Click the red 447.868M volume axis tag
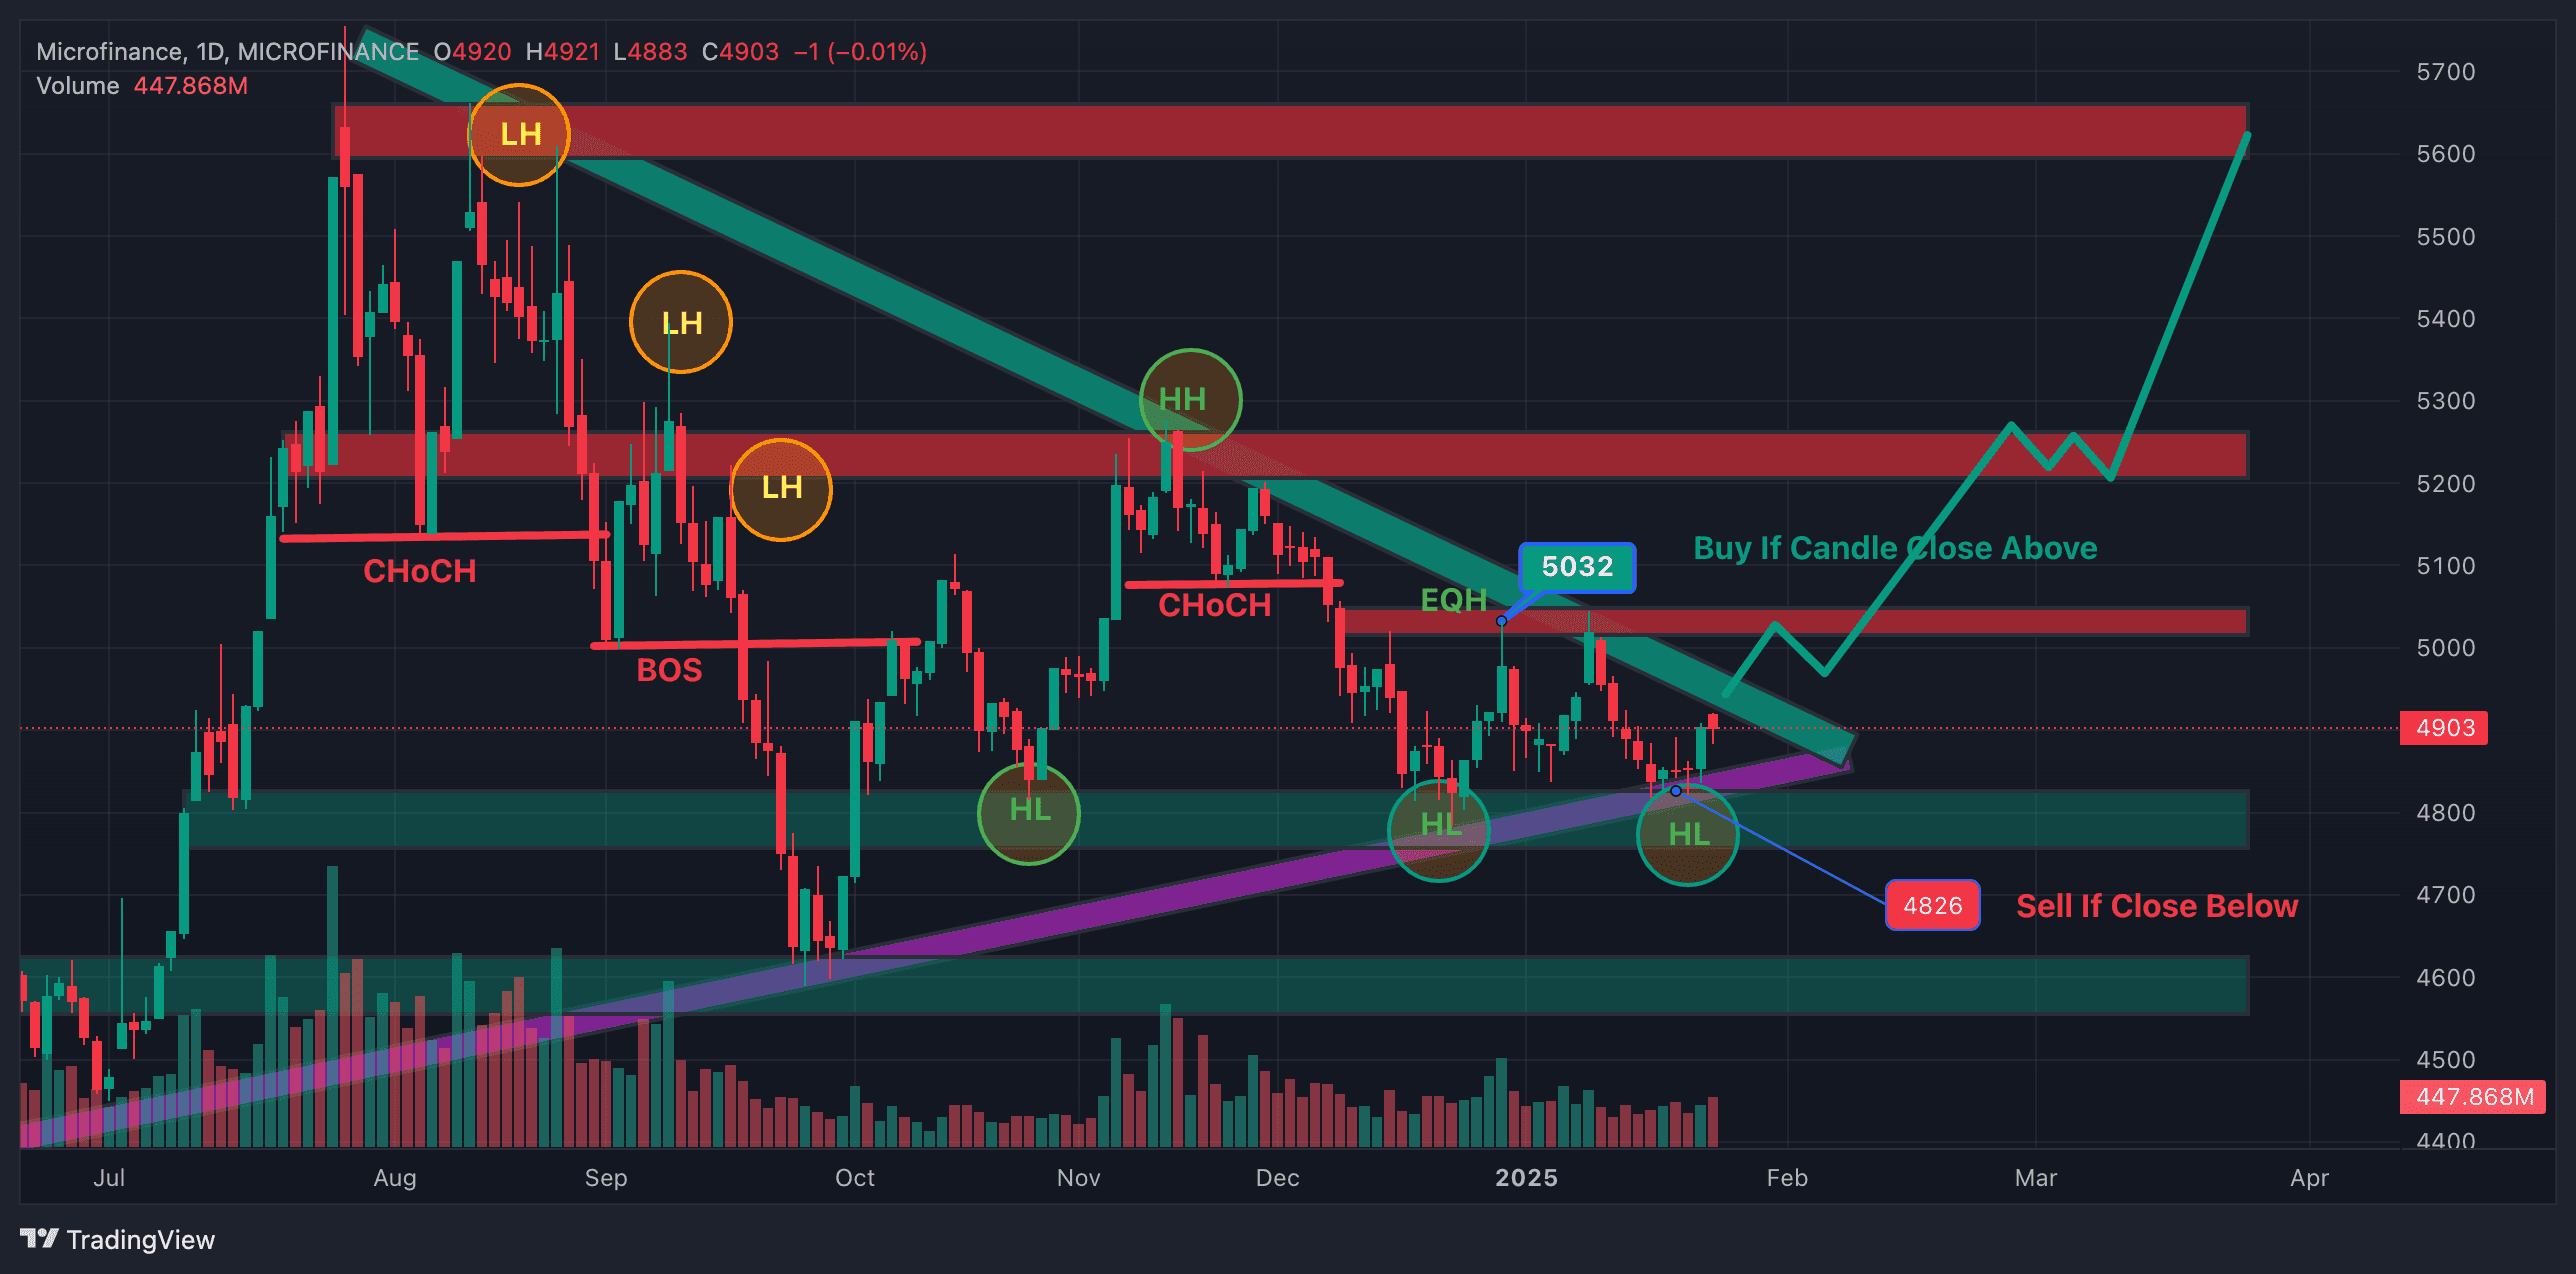This screenshot has height=1274, width=2576. [x=2473, y=1097]
